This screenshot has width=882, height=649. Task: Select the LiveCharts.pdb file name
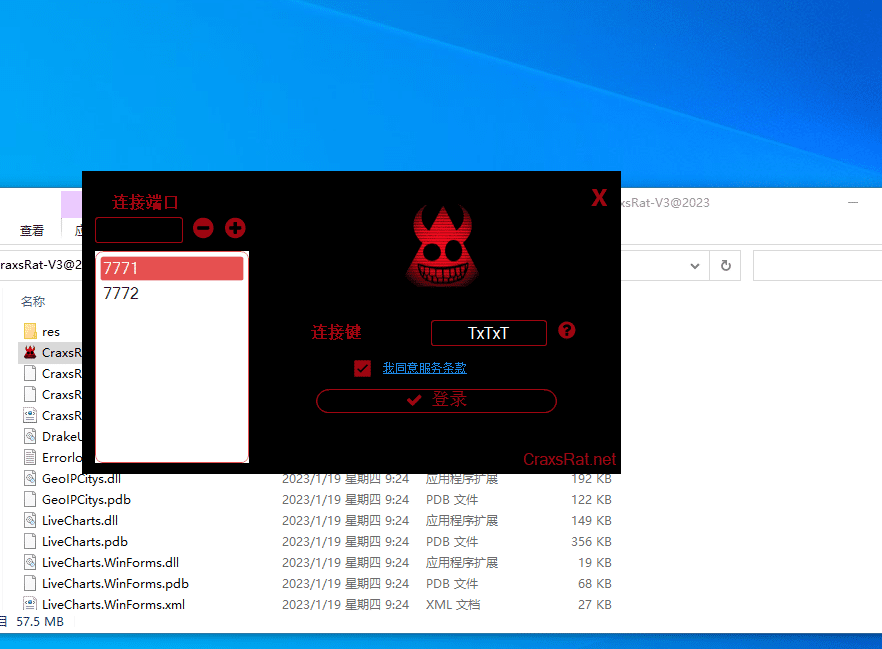tap(84, 542)
